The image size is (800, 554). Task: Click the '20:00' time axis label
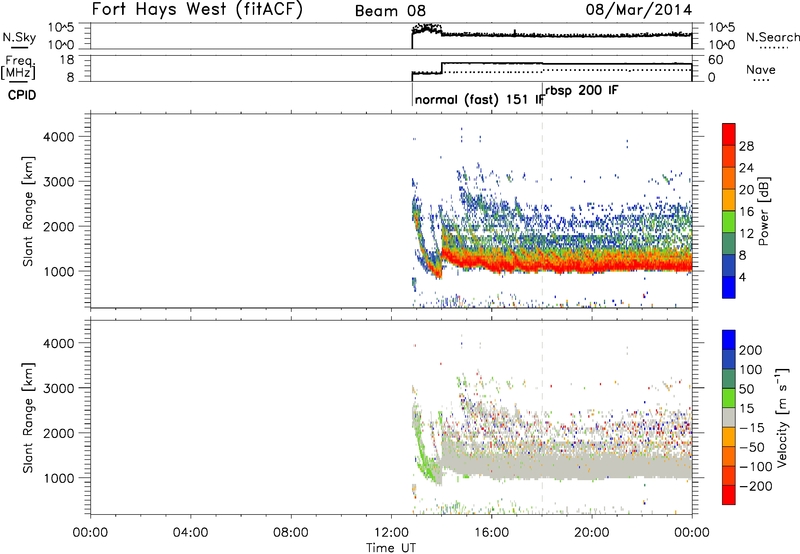[592, 532]
